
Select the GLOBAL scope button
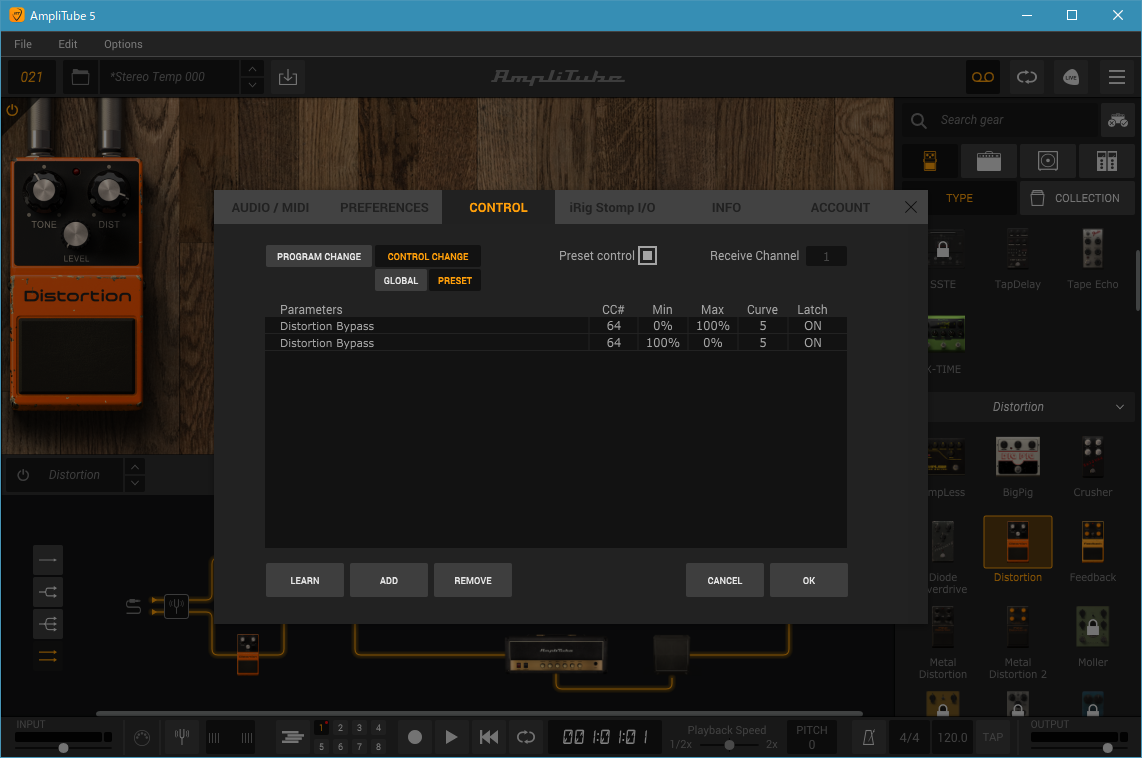click(401, 280)
